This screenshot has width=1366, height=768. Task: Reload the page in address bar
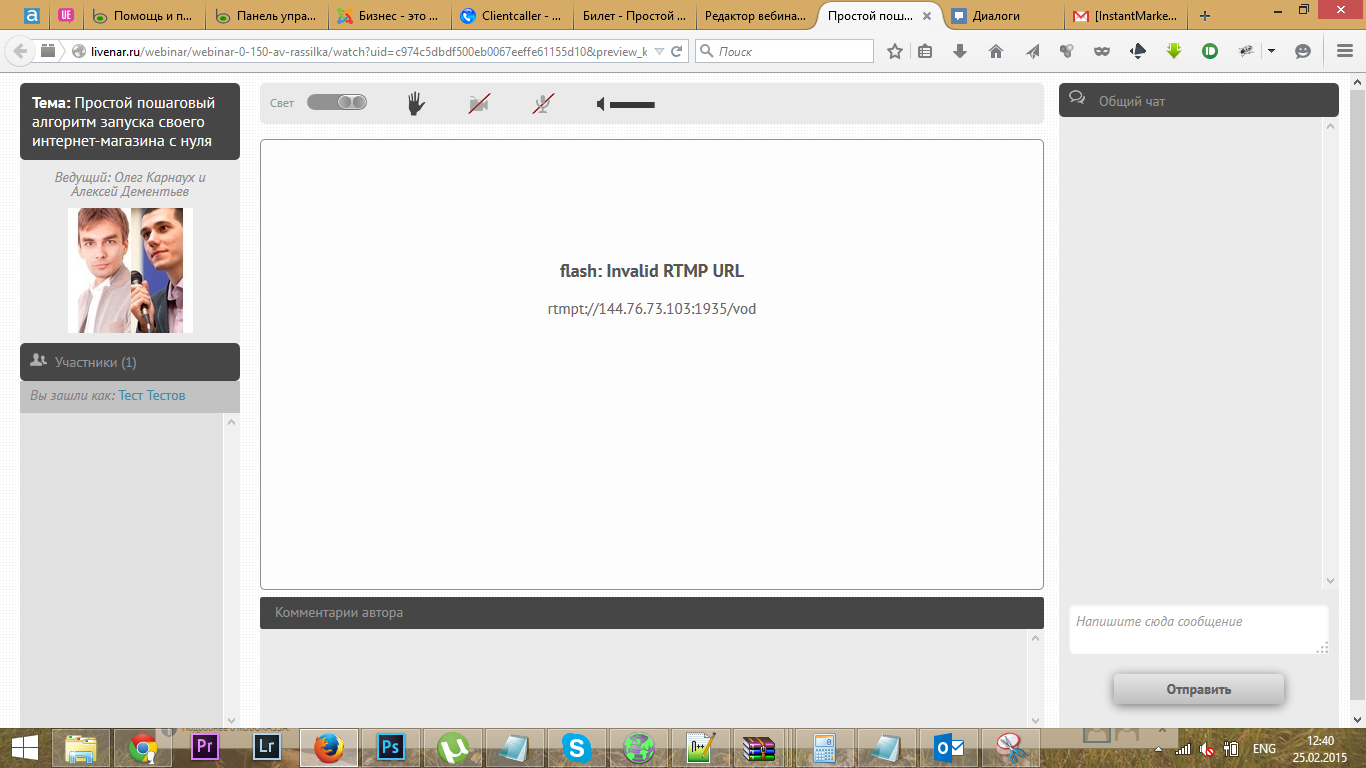click(x=677, y=51)
